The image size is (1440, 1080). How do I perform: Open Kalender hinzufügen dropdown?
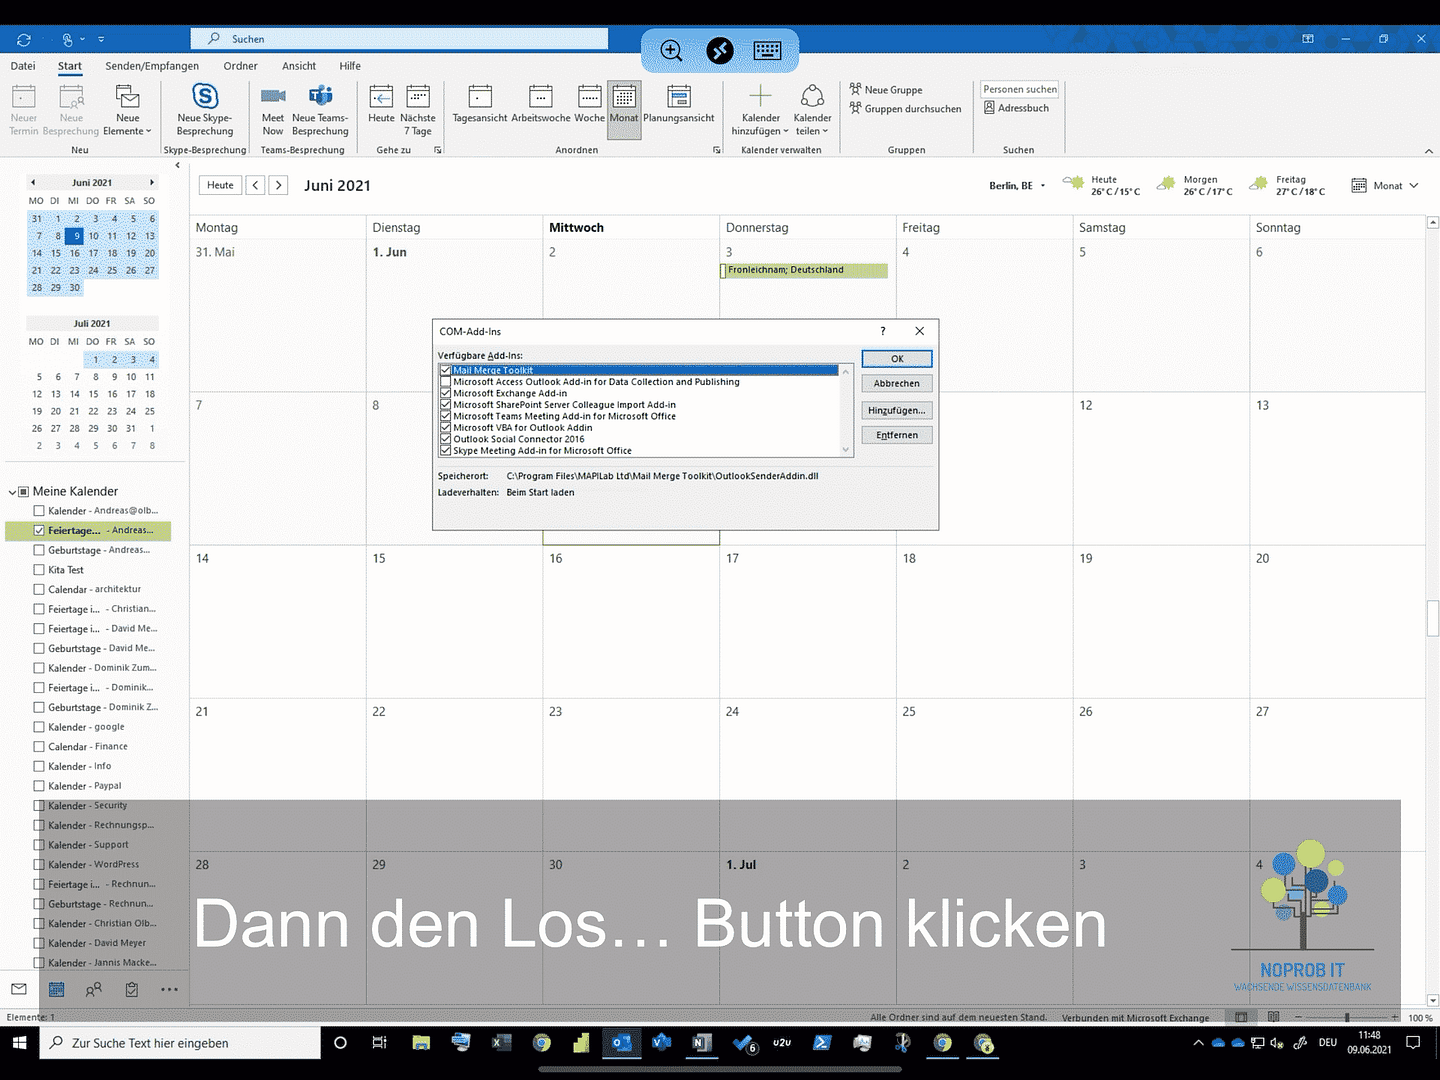[760, 110]
